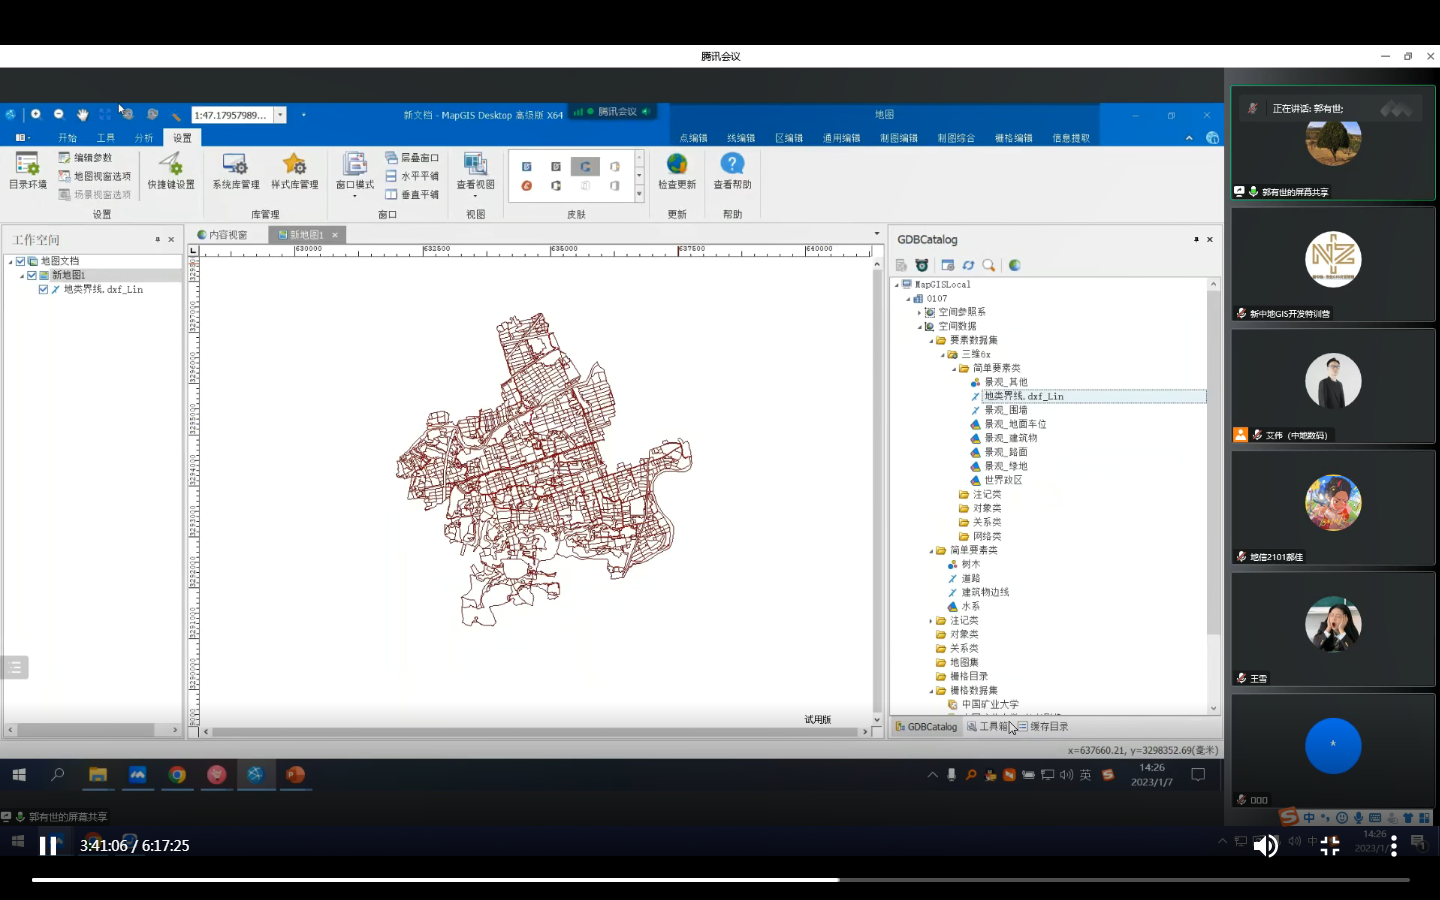
Task: Open 系统库管理 system library manager
Action: pyautogui.click(x=235, y=170)
